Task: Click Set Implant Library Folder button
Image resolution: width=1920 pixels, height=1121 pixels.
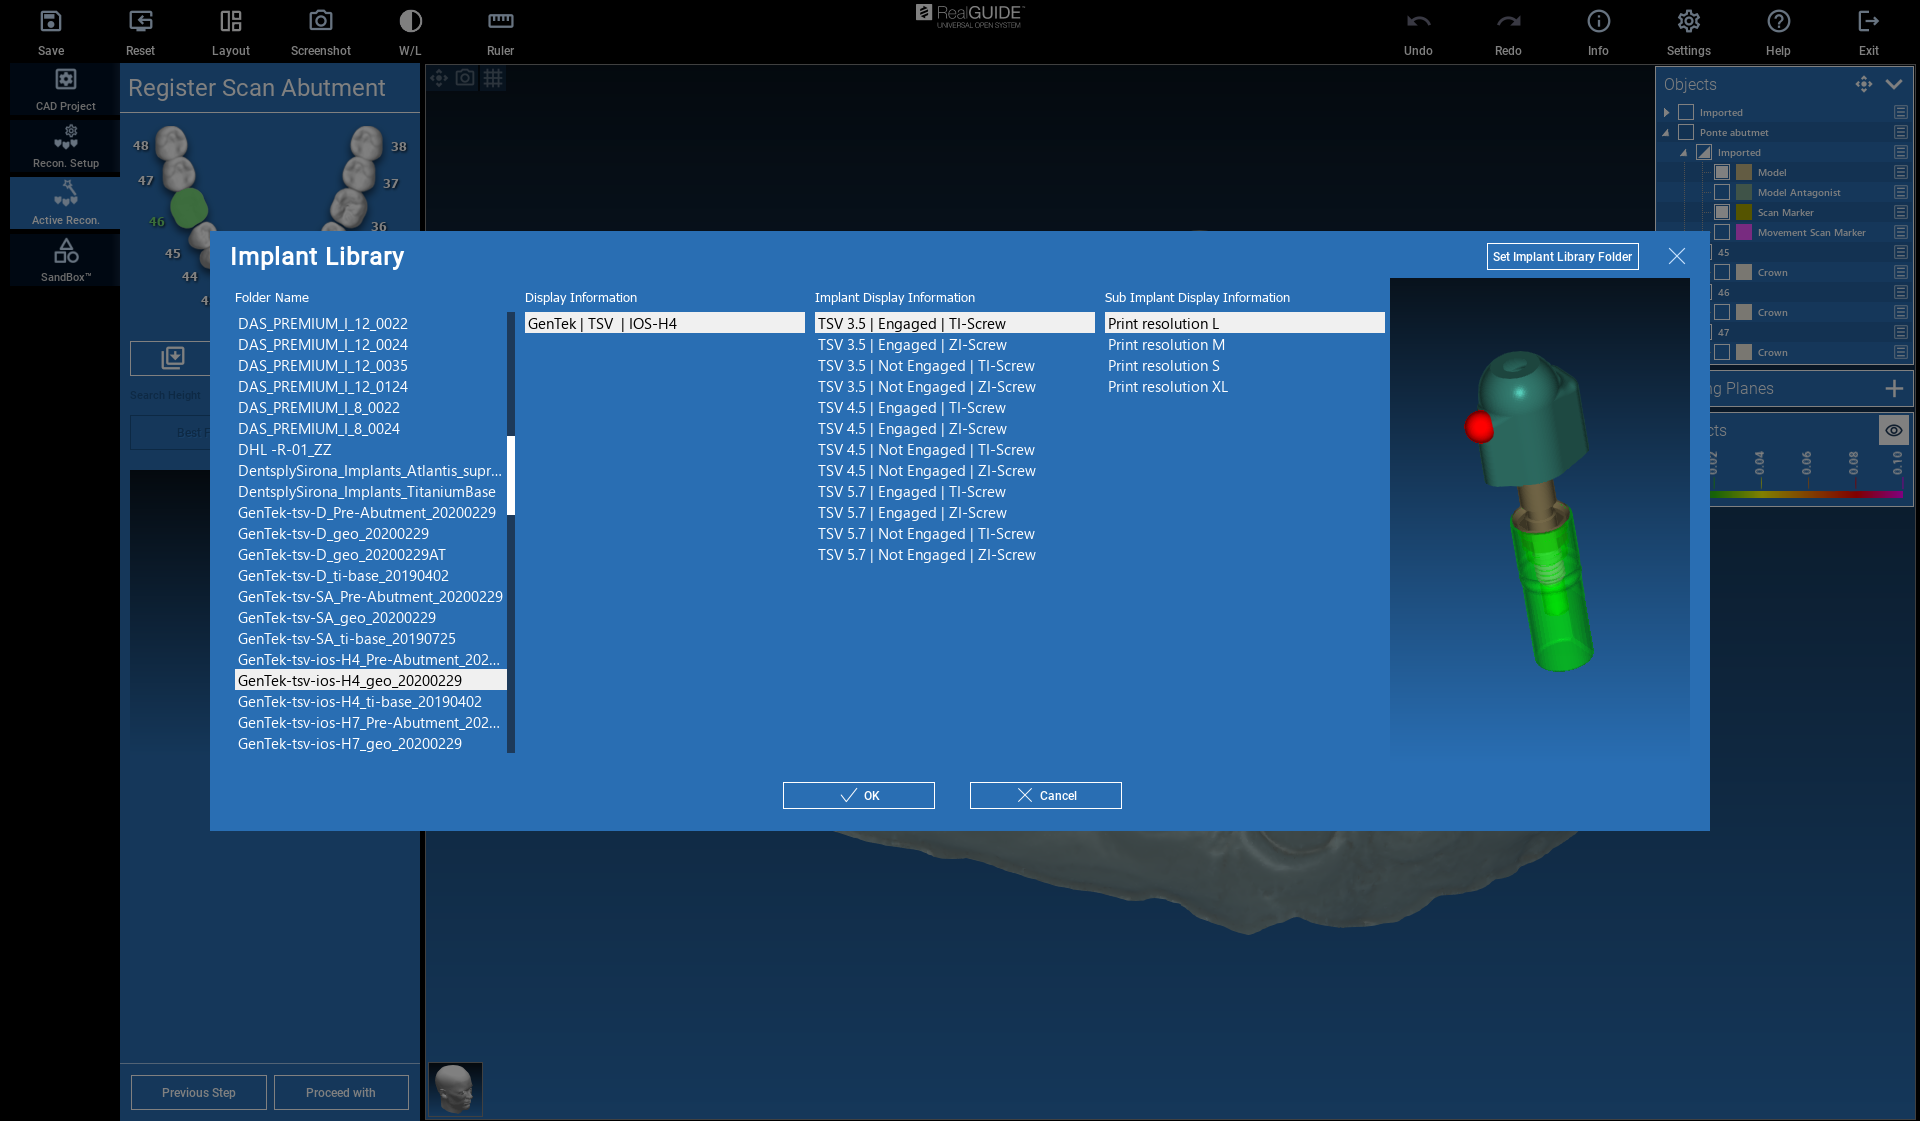Action: coord(1562,256)
